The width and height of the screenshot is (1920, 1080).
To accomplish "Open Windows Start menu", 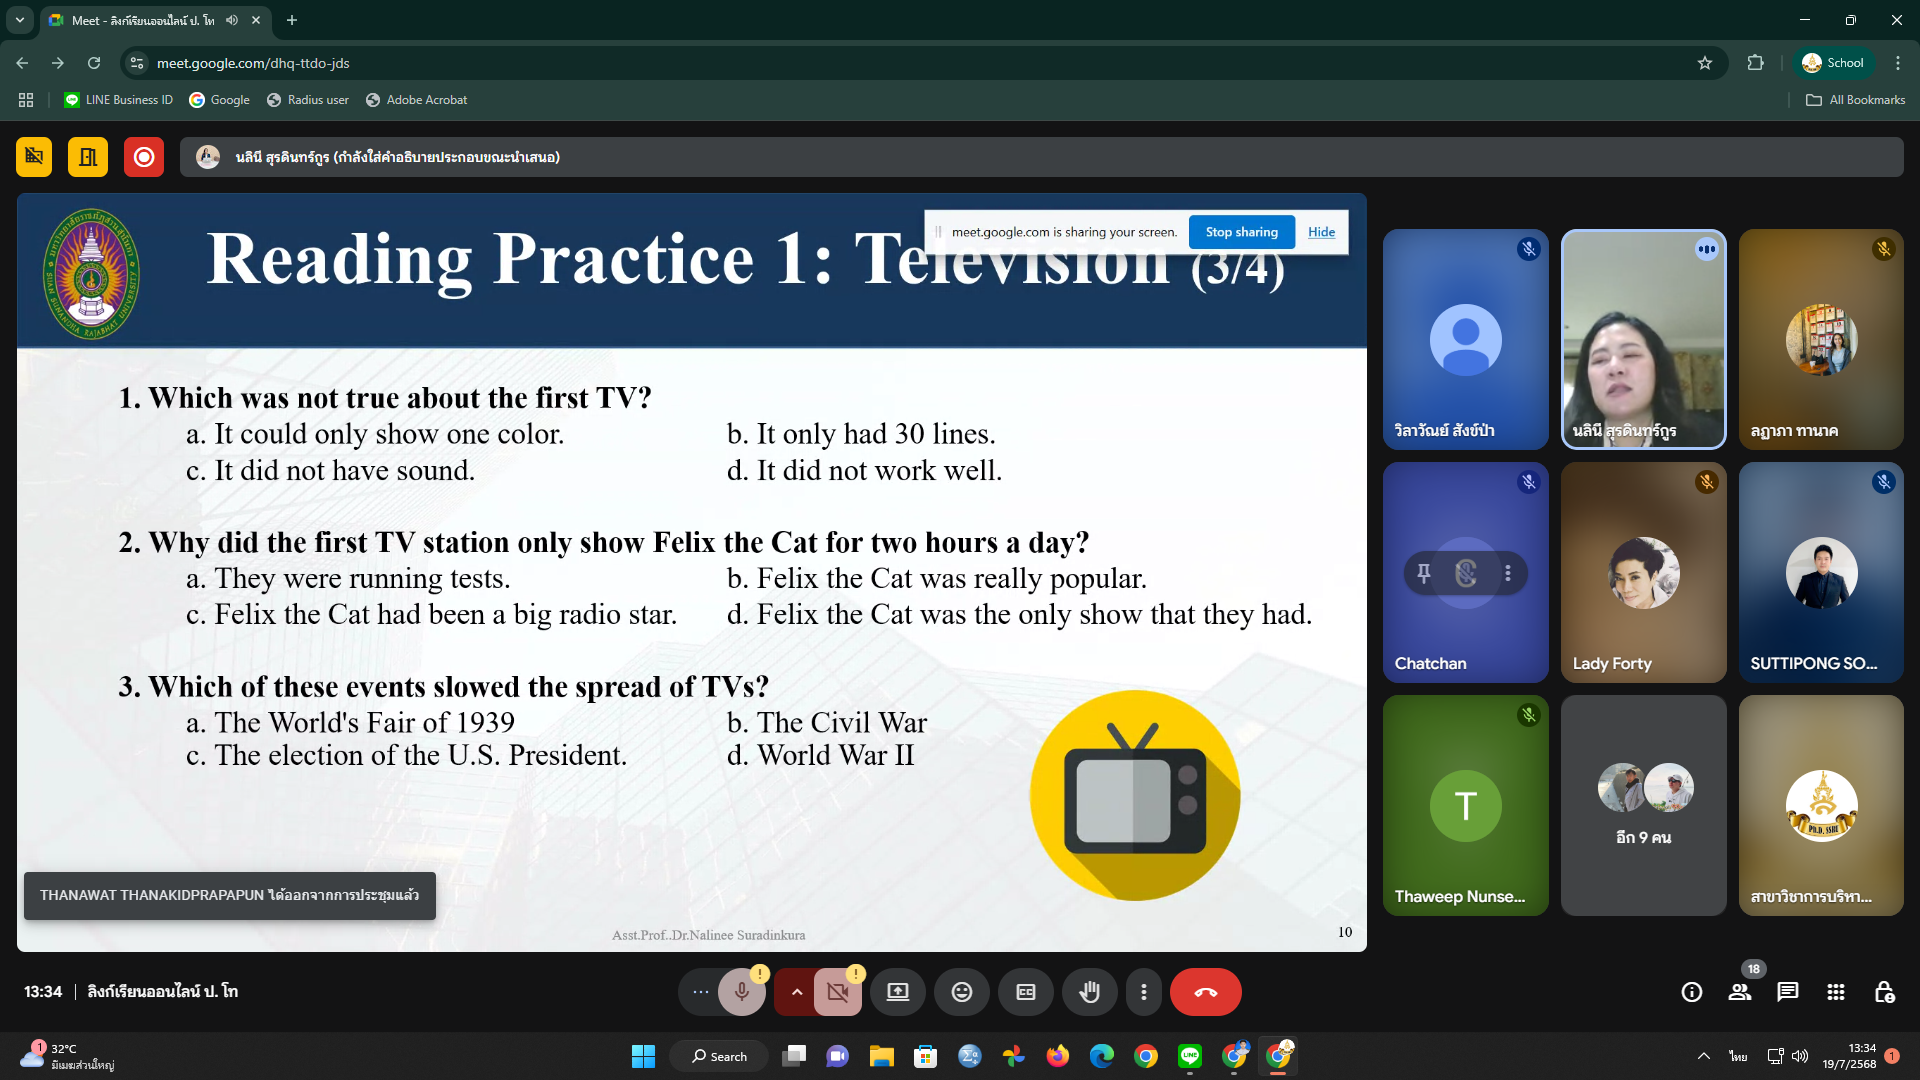I will click(x=643, y=1056).
